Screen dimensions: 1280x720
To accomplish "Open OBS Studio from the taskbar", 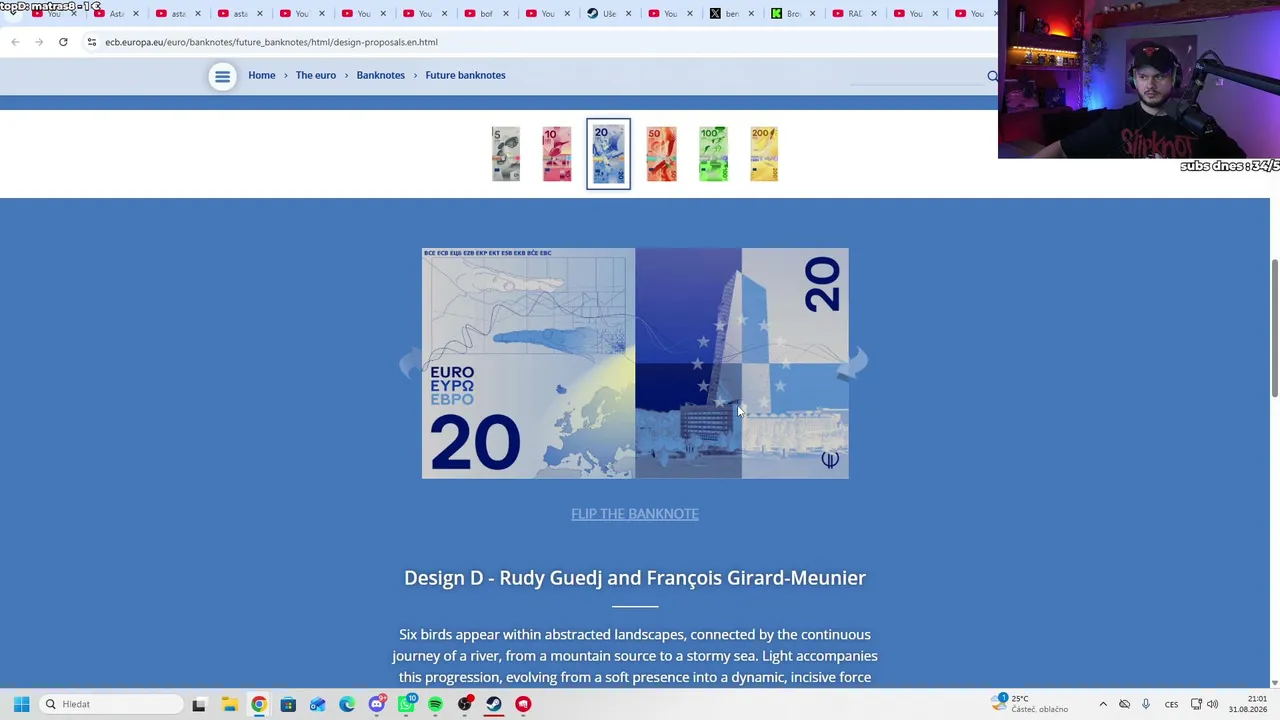I will [x=465, y=704].
